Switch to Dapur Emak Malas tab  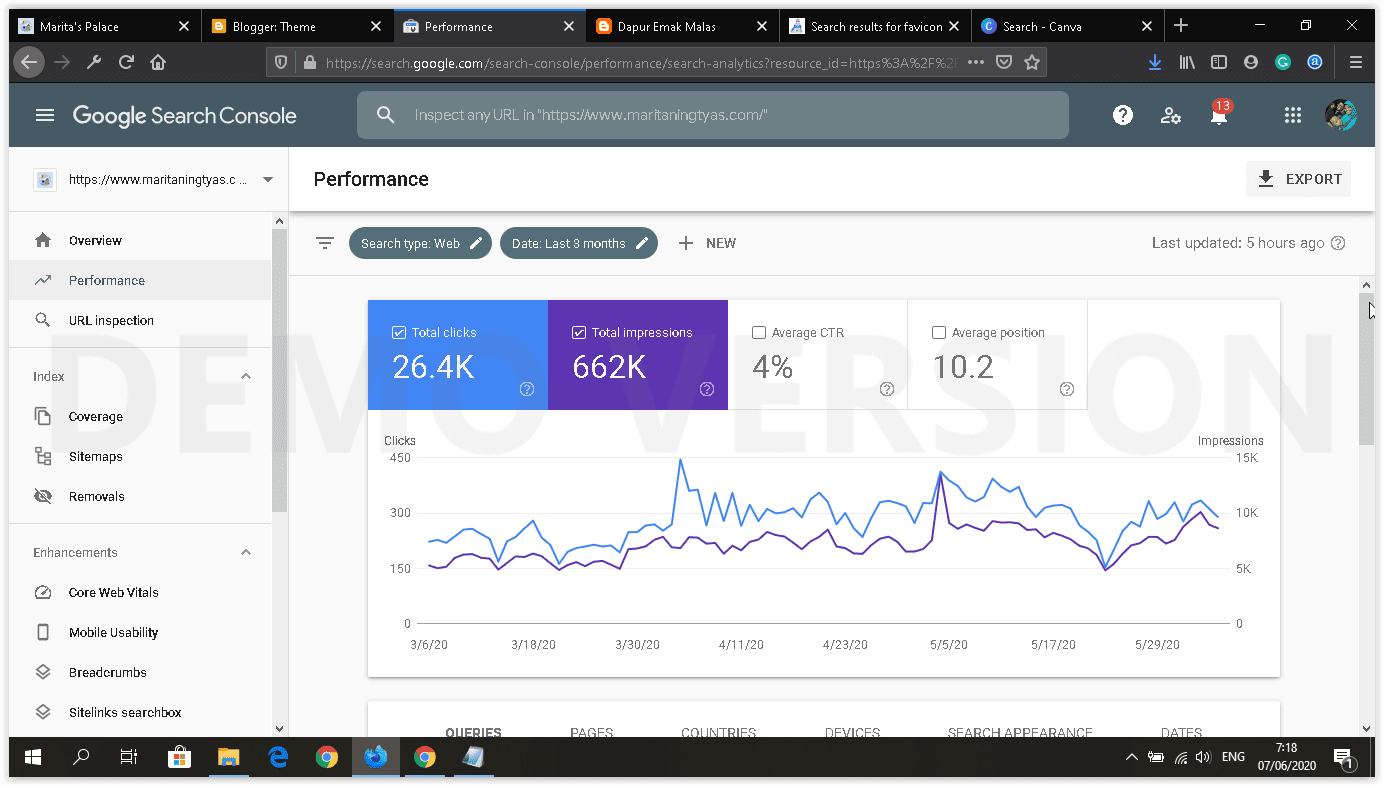682,27
